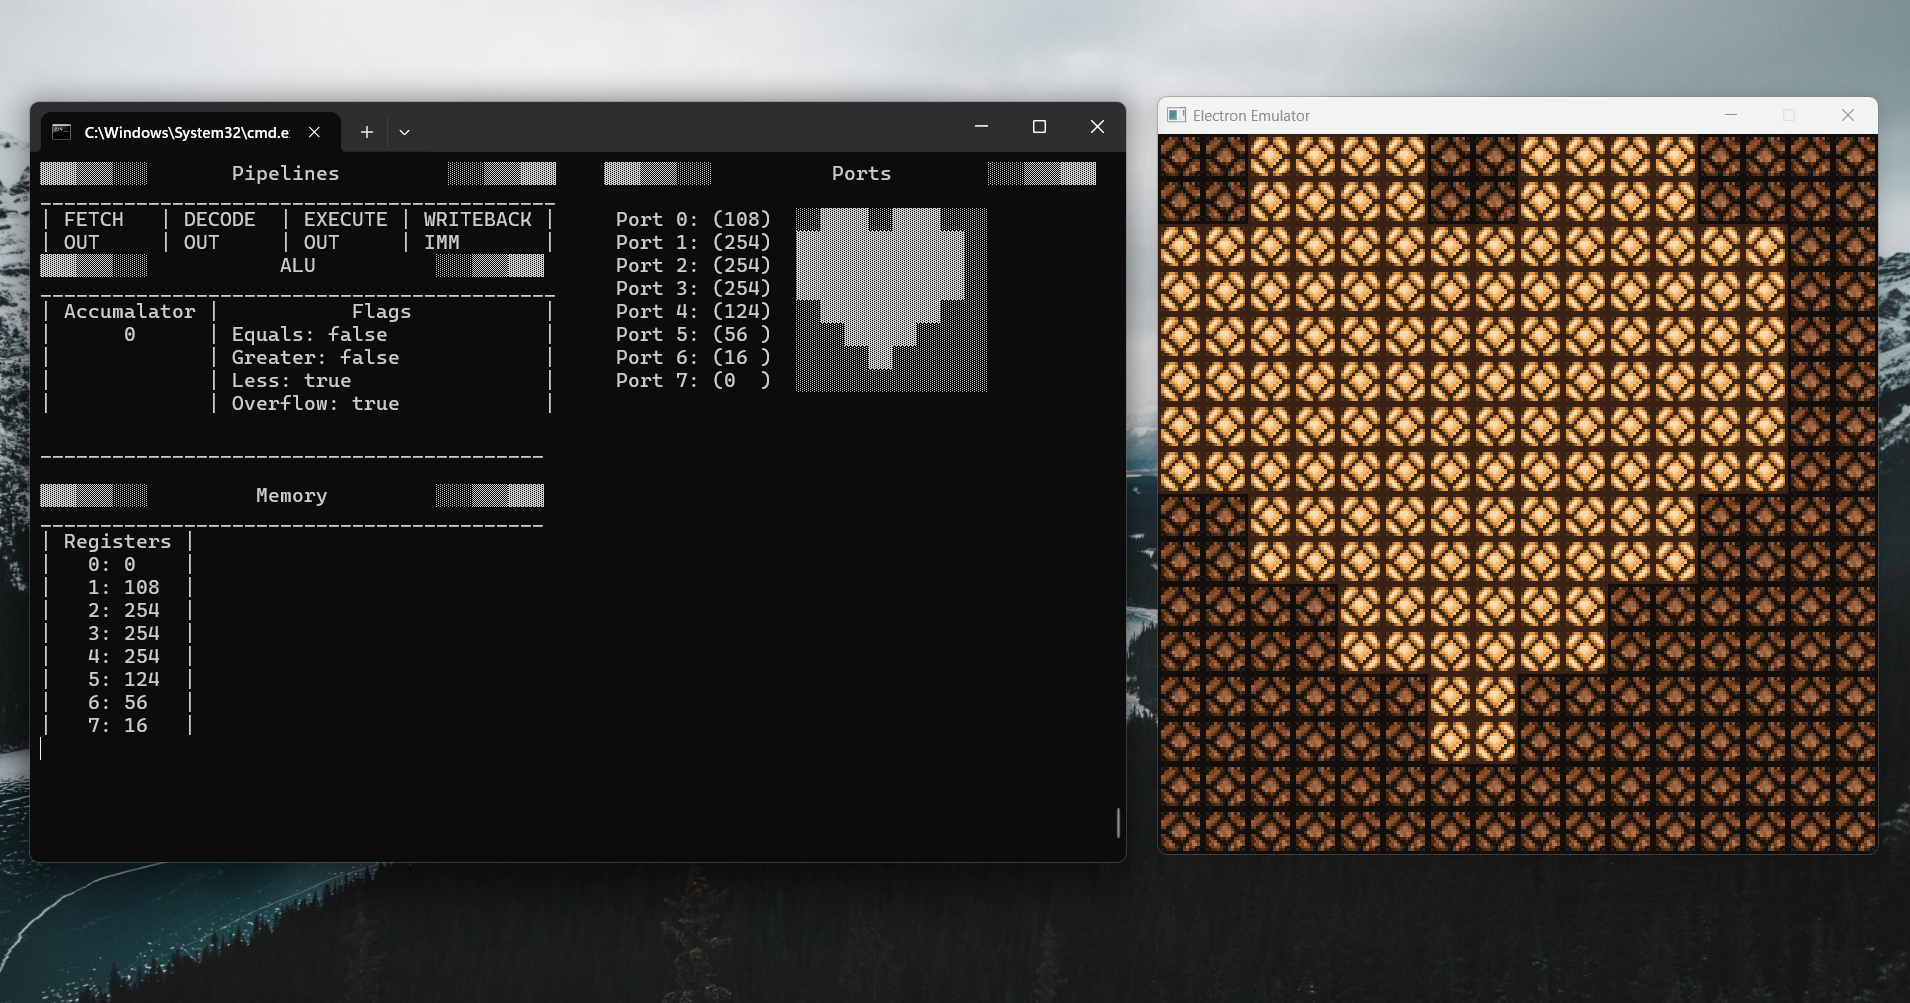Click the shaded block next to the Memory header

[x=489, y=495]
